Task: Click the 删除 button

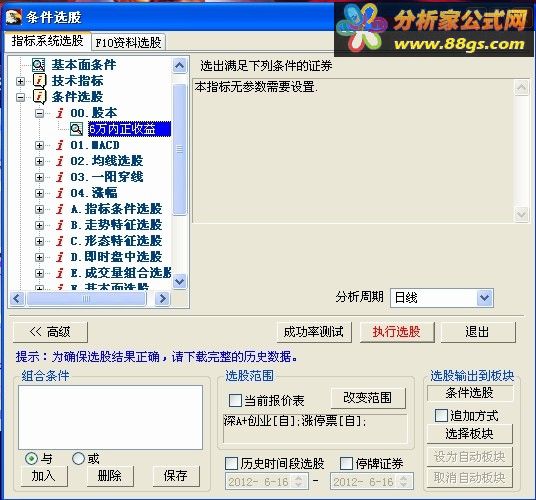Action: (110, 476)
